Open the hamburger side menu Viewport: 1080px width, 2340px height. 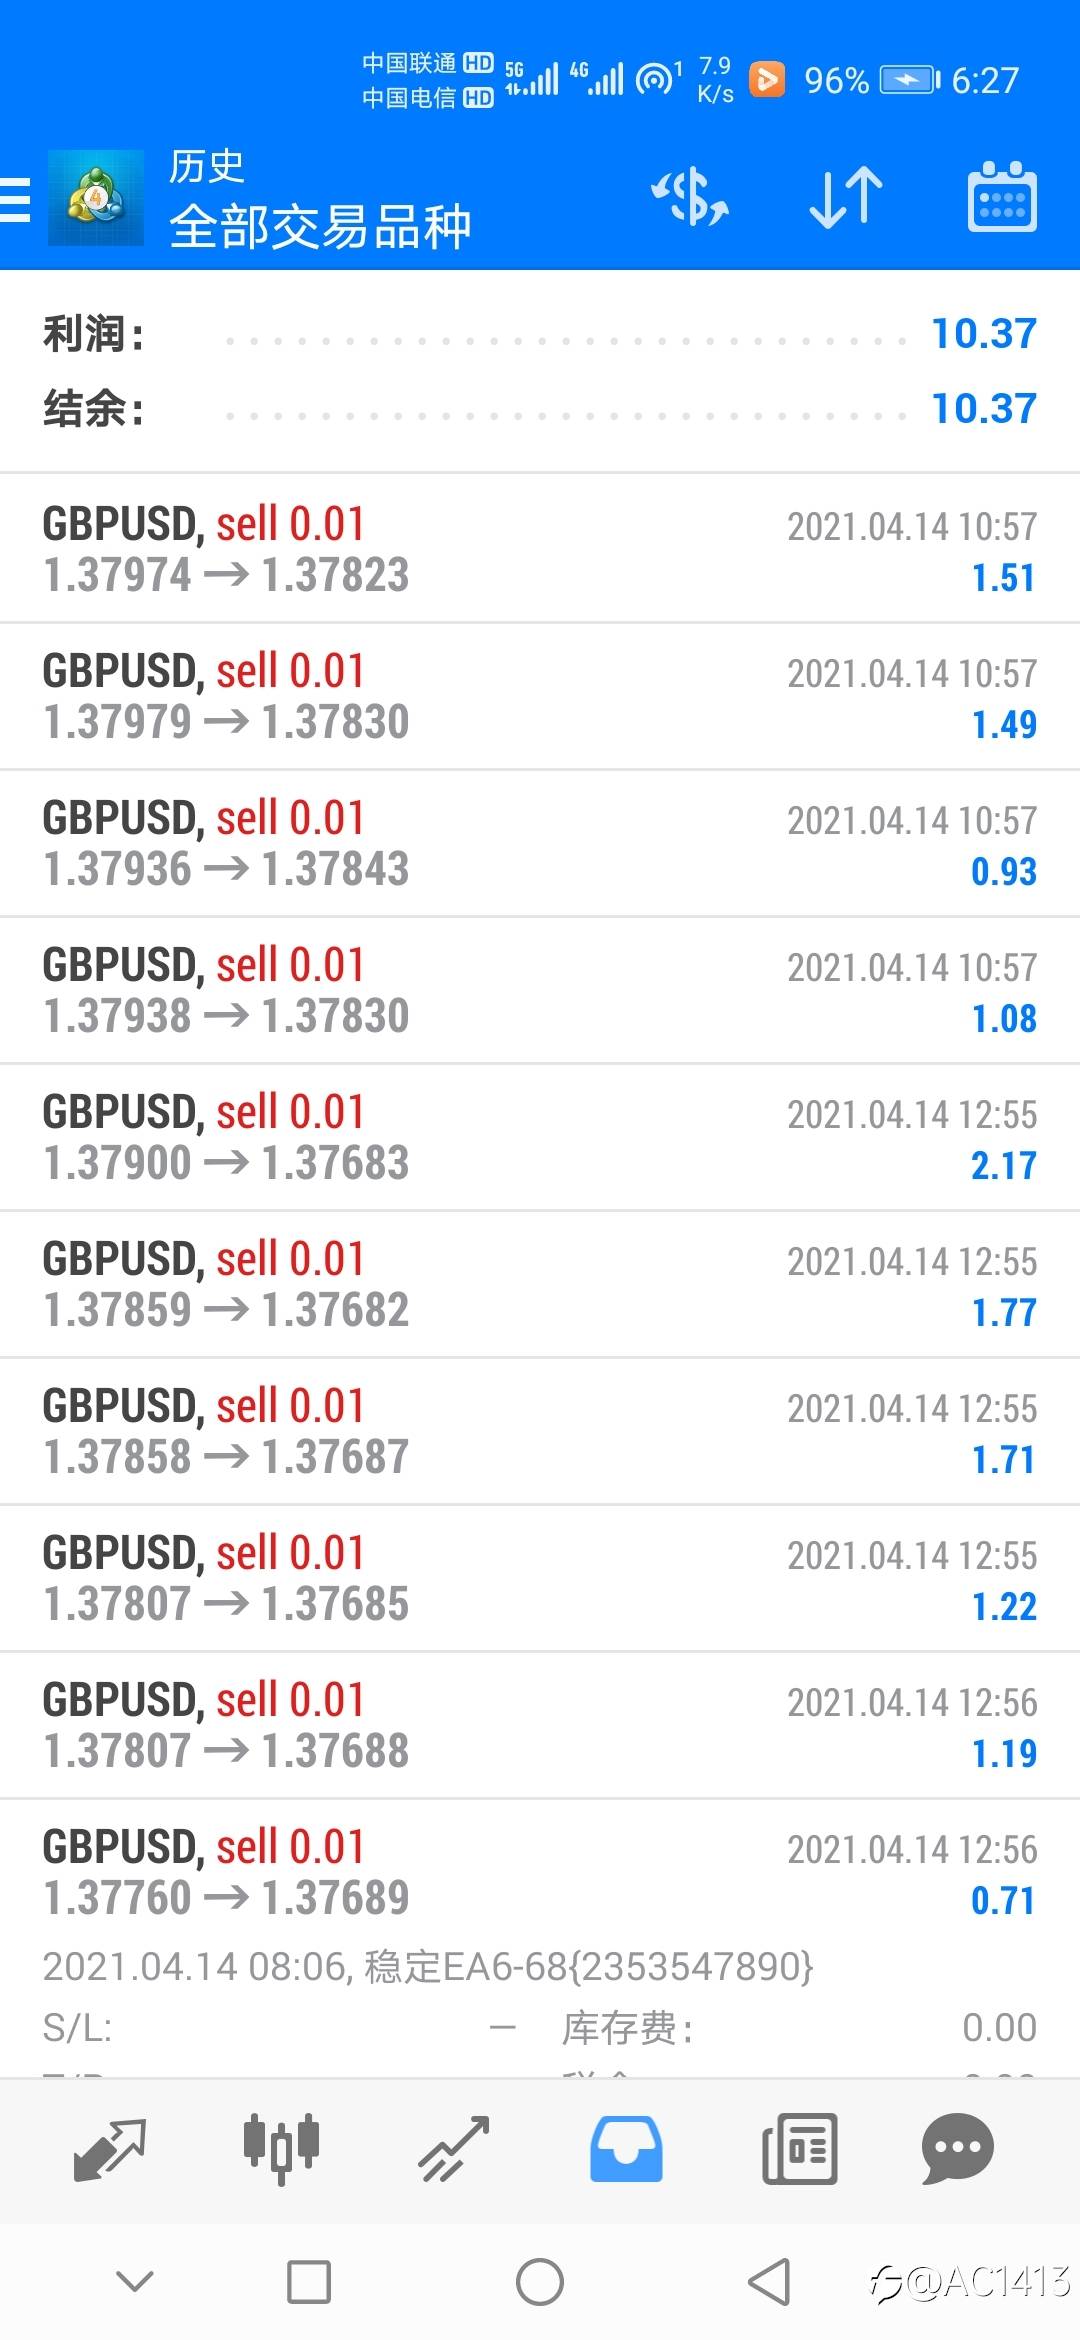click(x=16, y=199)
